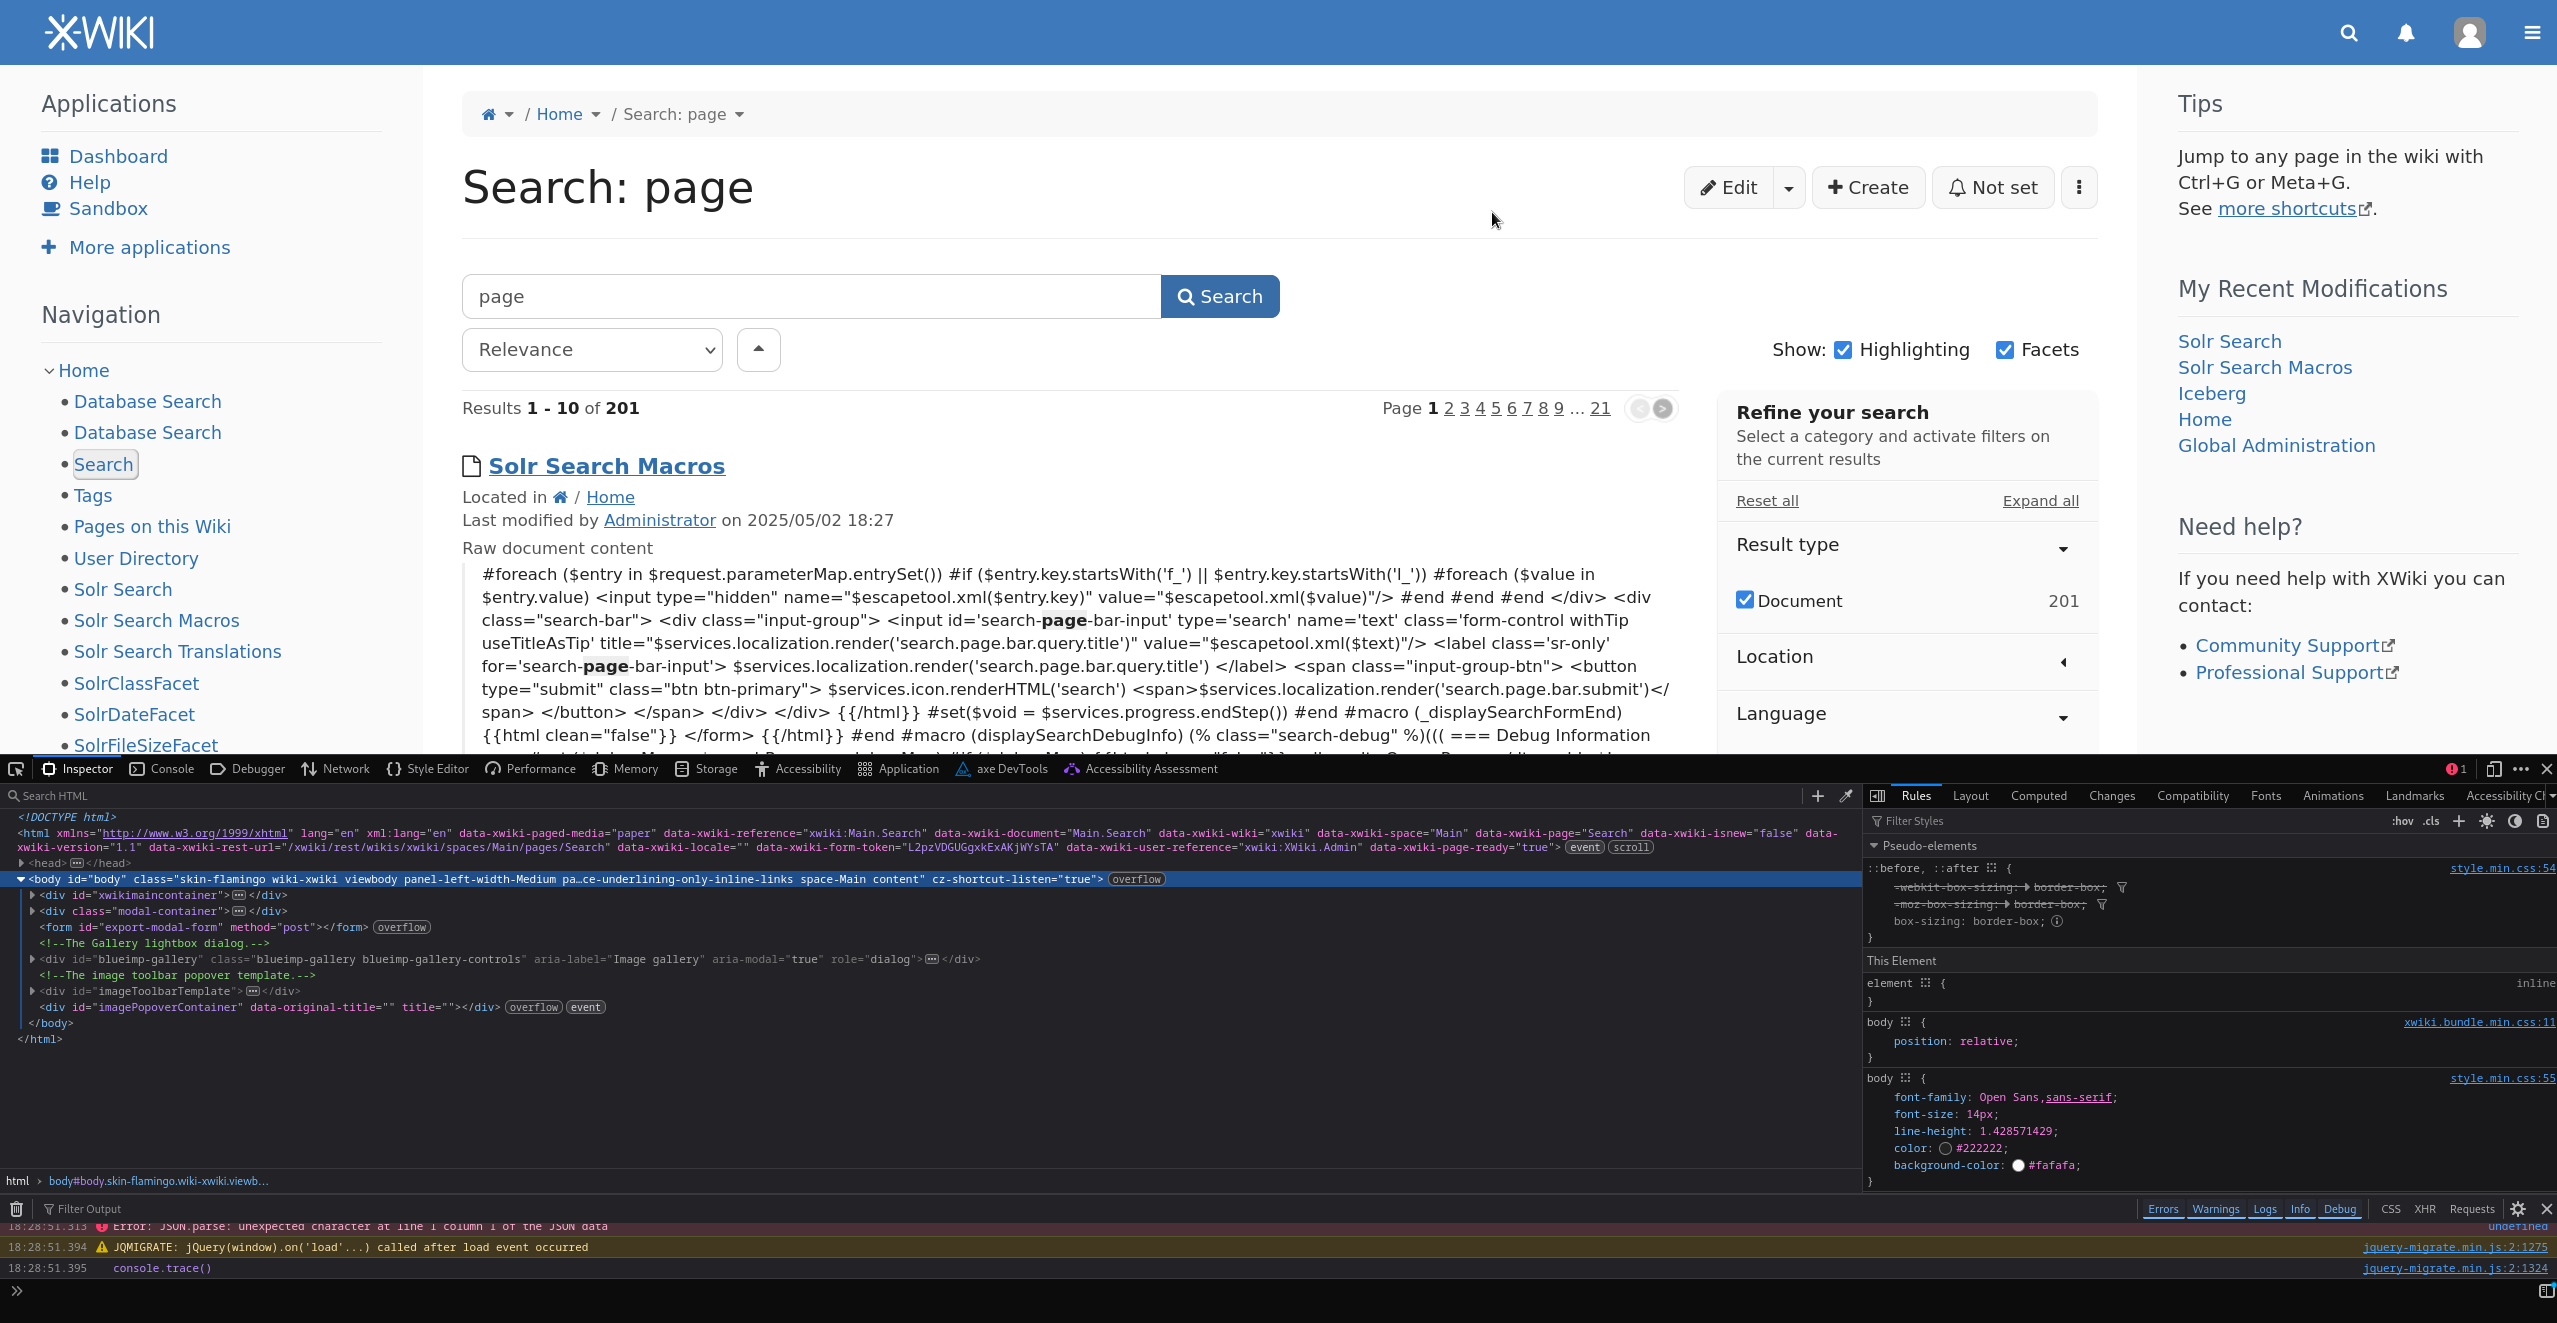Toggle the three-pane inspector layout icon
The image size is (2557, 1323).
point(1877,796)
